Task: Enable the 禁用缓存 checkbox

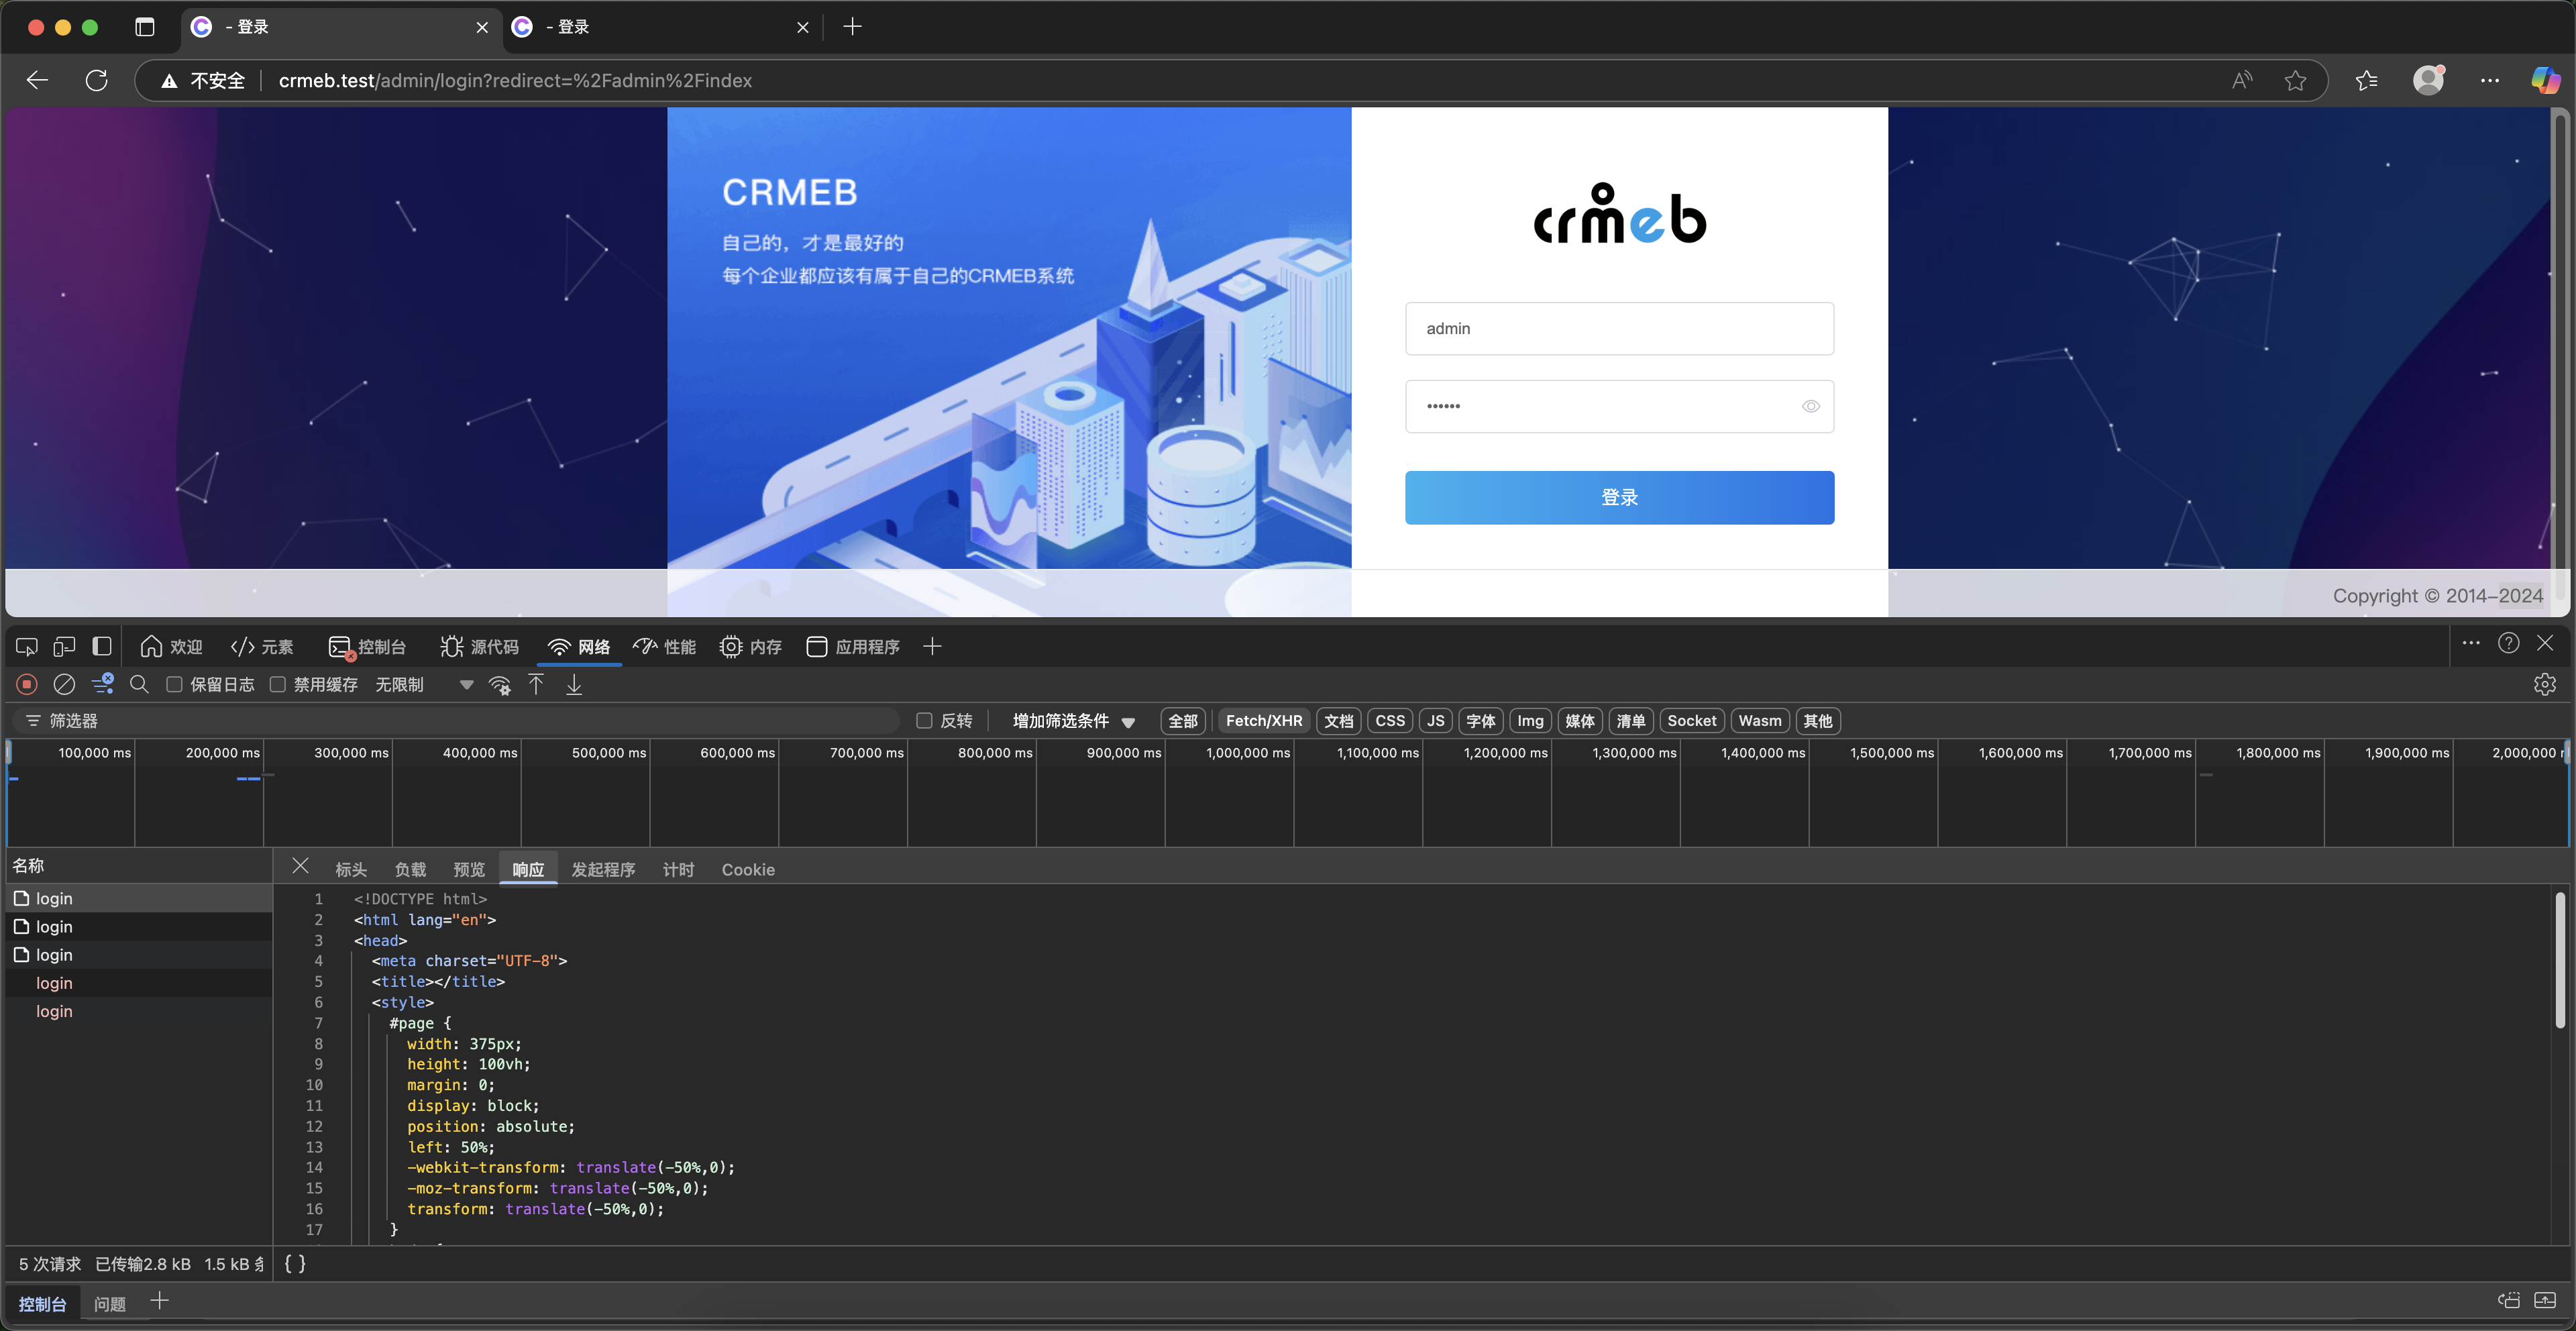Action: 277,684
